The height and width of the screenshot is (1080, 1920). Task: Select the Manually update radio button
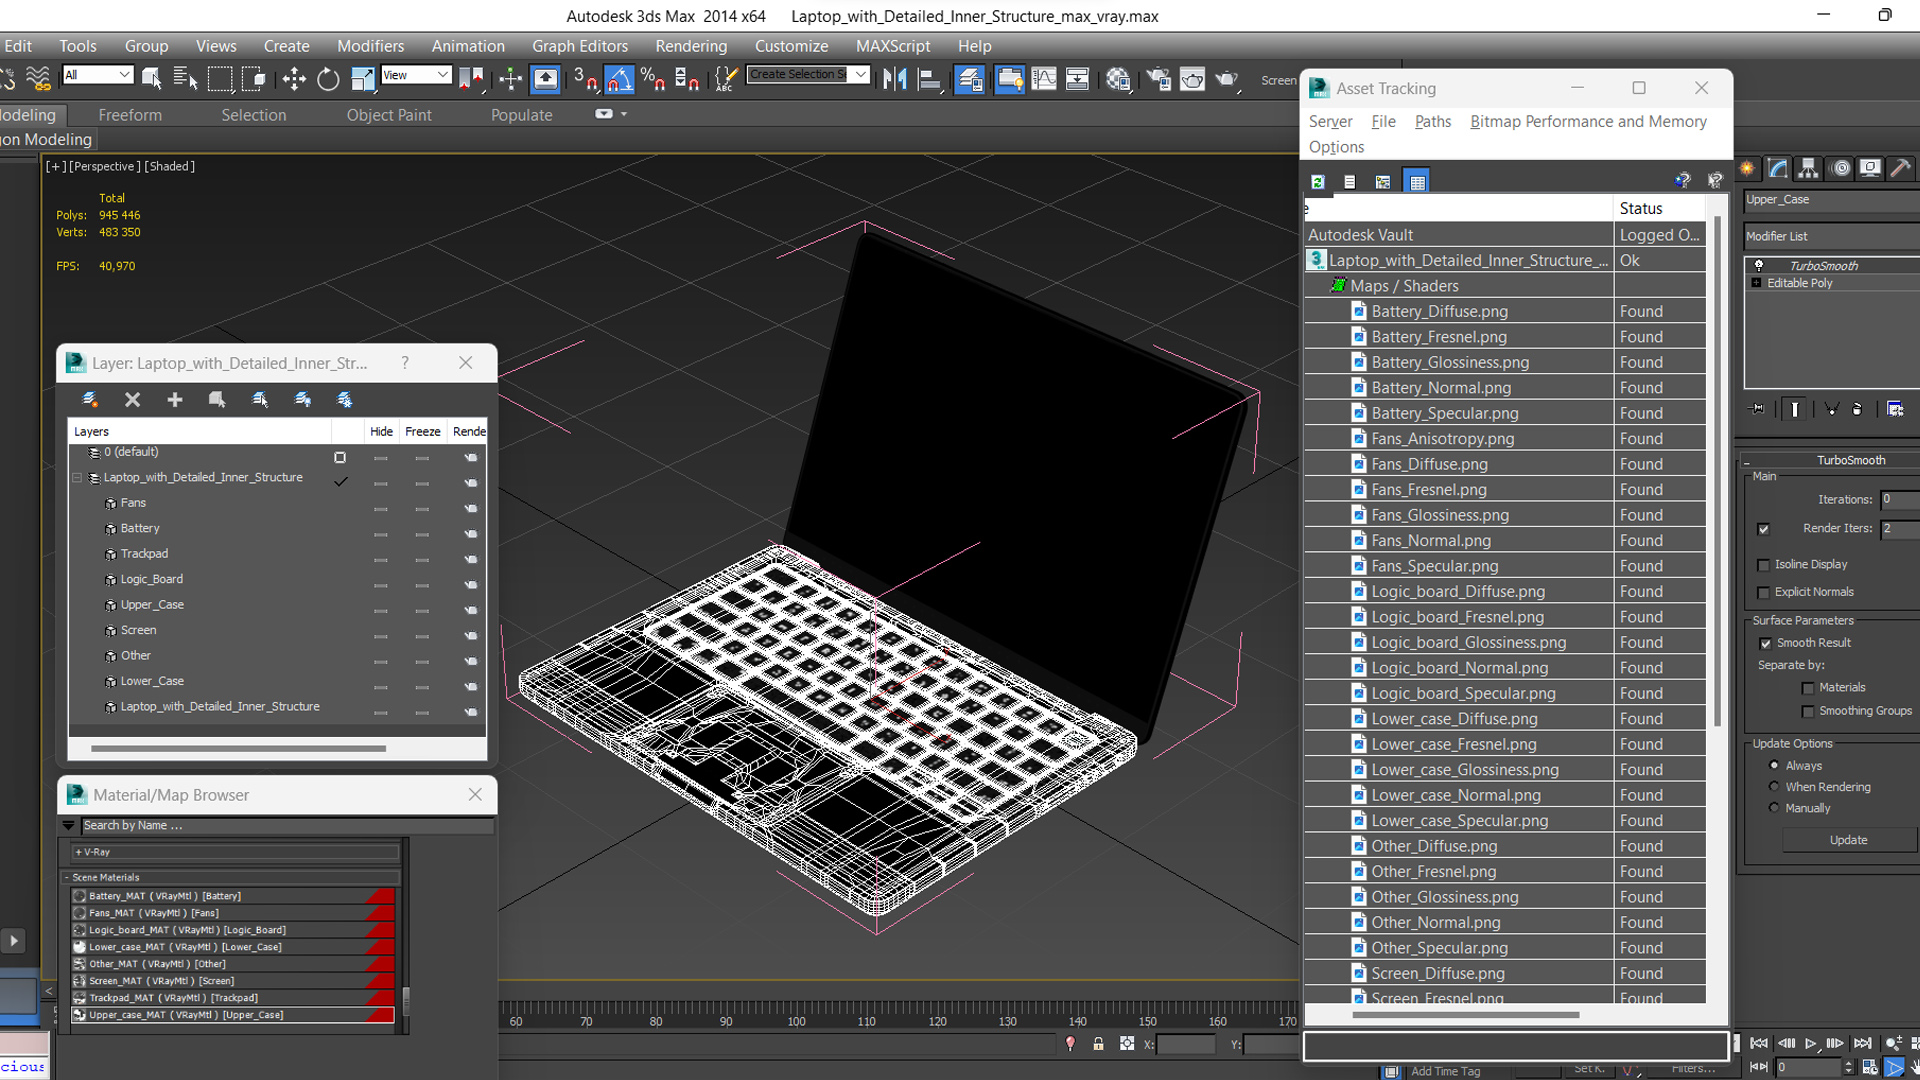click(1775, 808)
